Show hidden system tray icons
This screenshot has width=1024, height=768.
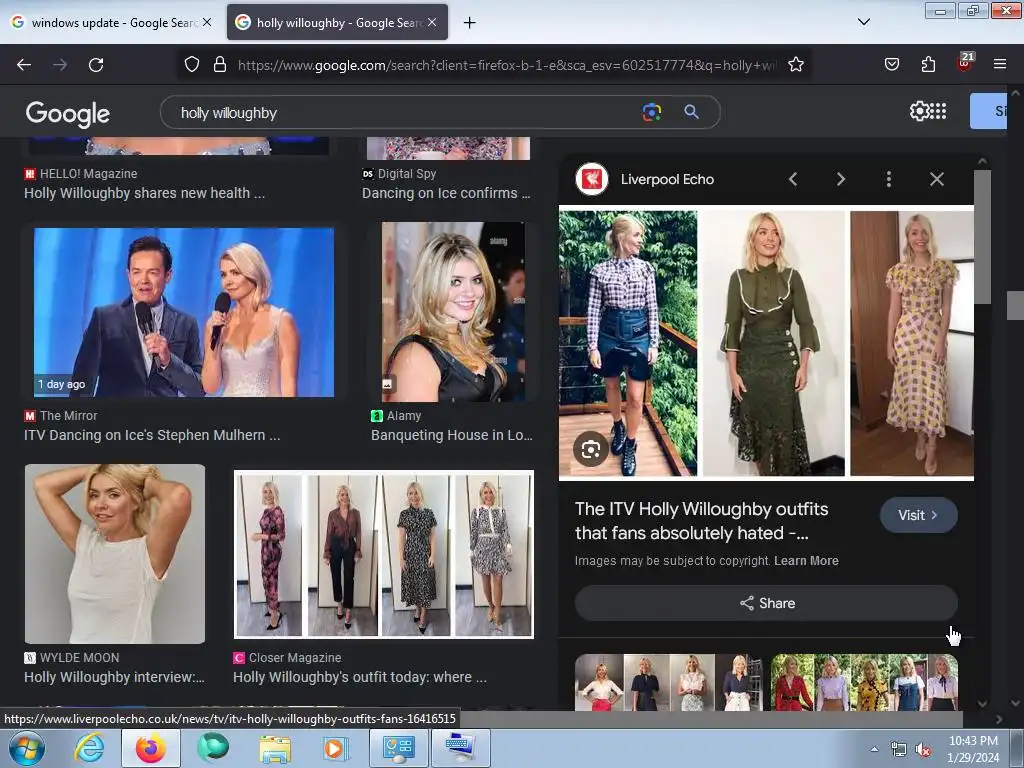[x=874, y=750]
